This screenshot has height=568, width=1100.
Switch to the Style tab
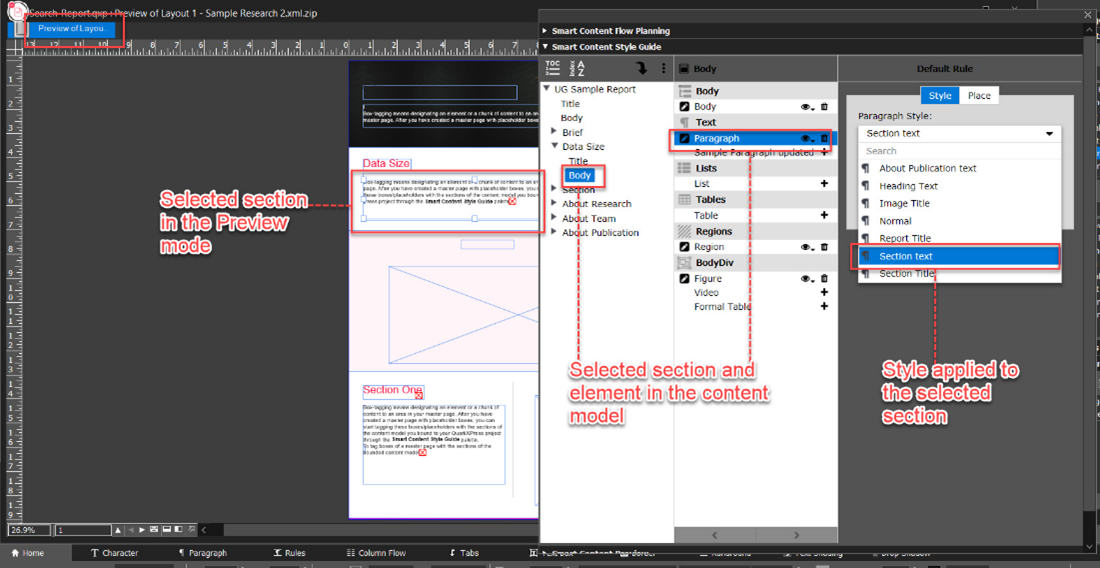click(939, 95)
